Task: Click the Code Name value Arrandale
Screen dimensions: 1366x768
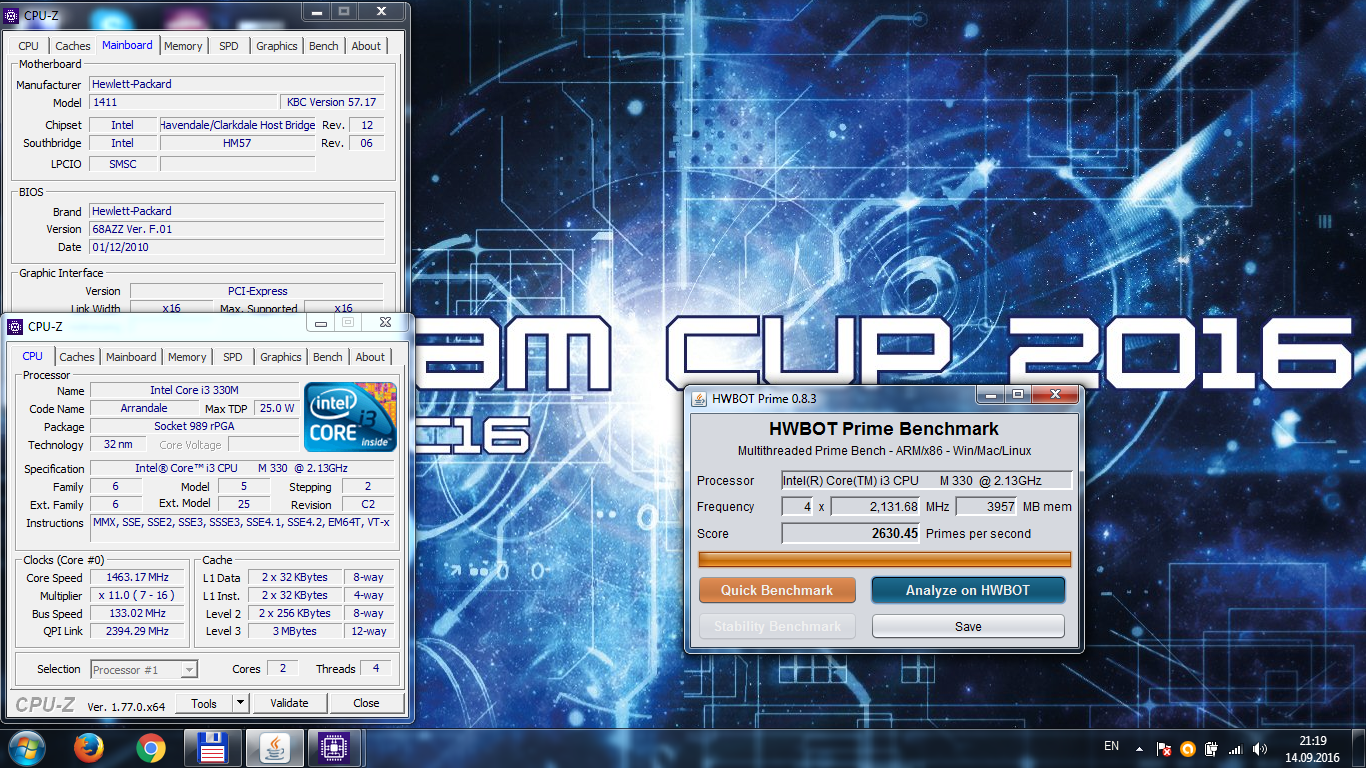Action: click(x=145, y=409)
